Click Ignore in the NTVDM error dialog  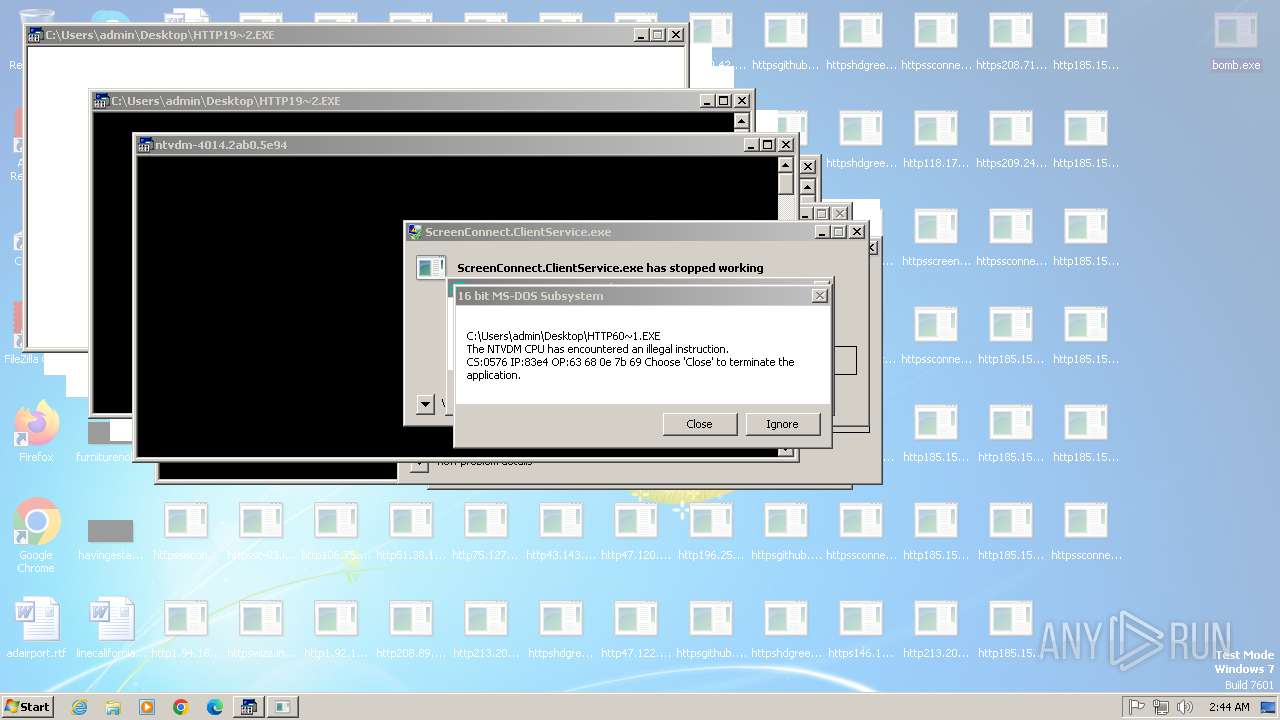click(782, 424)
